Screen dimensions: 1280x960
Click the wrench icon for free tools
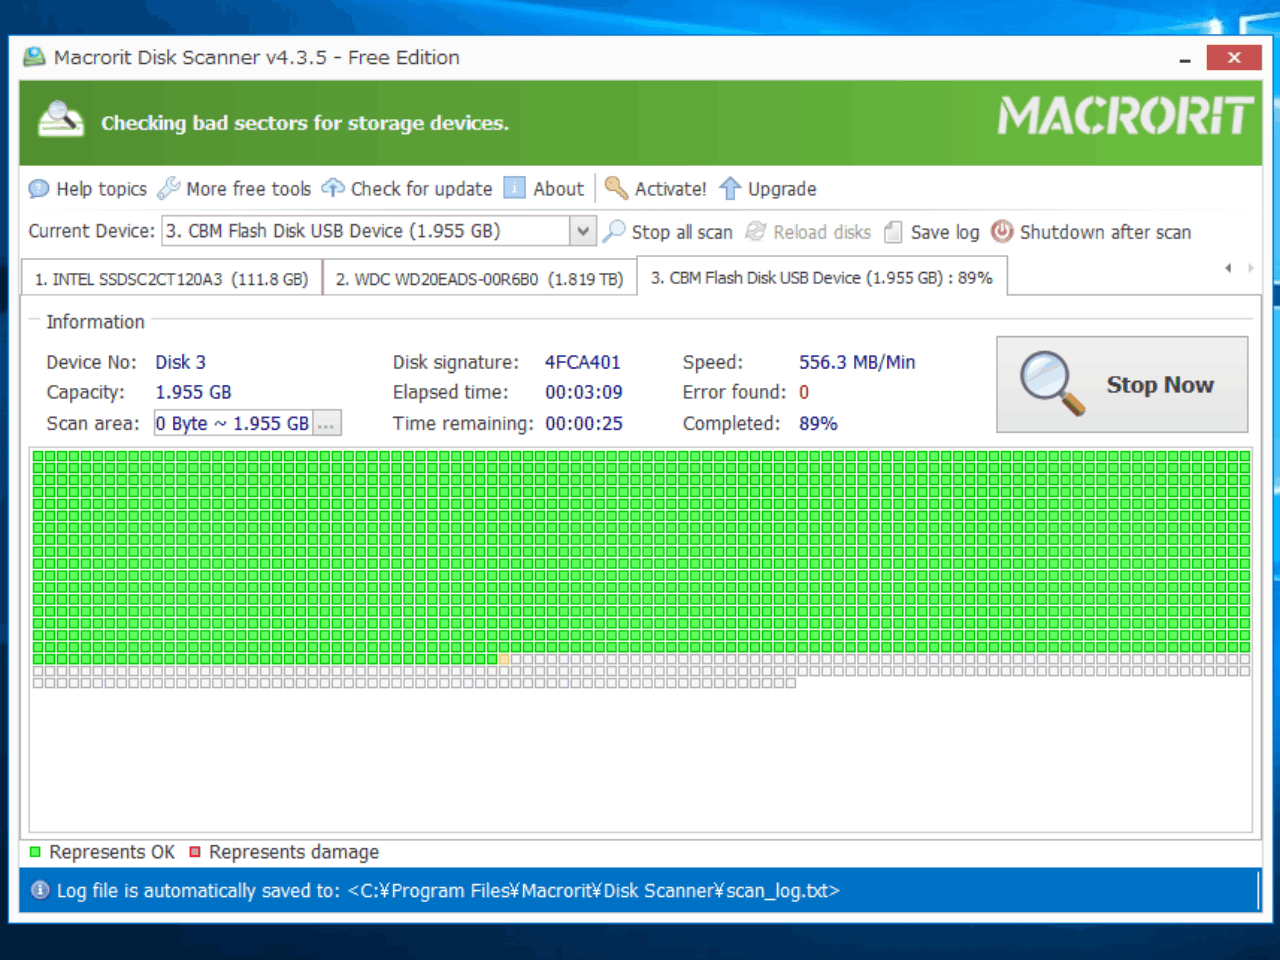tap(169, 188)
